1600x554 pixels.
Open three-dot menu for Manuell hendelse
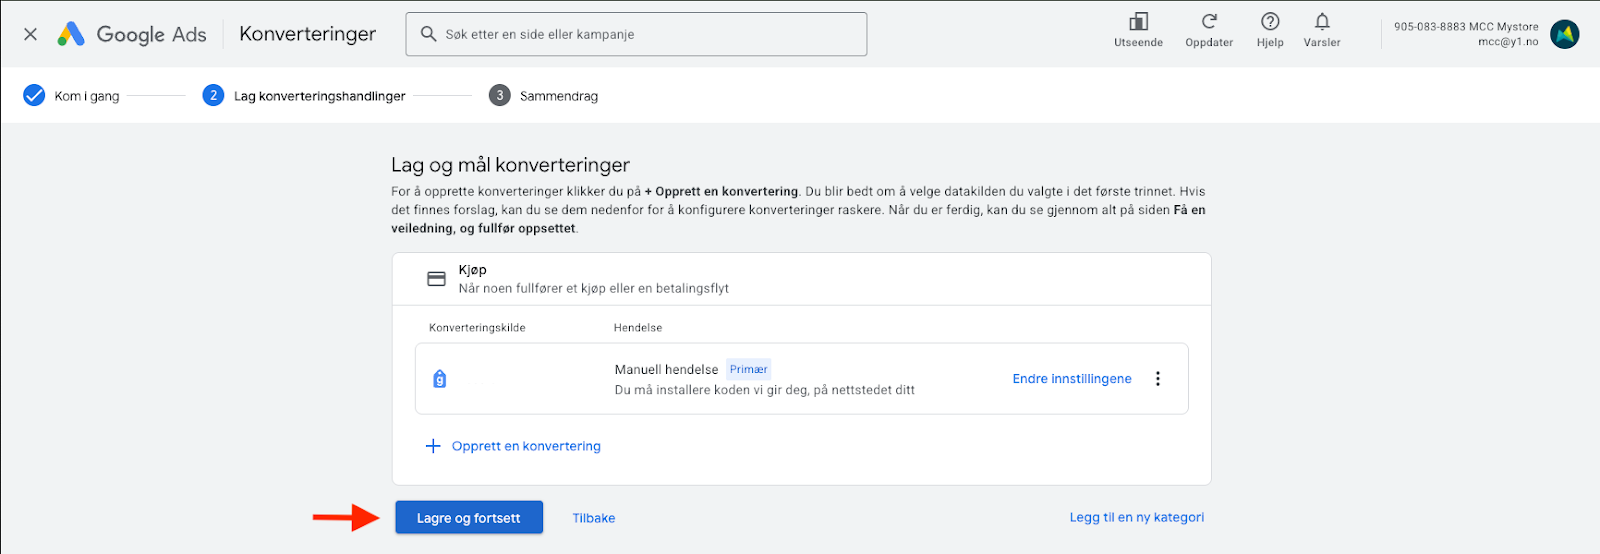(x=1158, y=379)
